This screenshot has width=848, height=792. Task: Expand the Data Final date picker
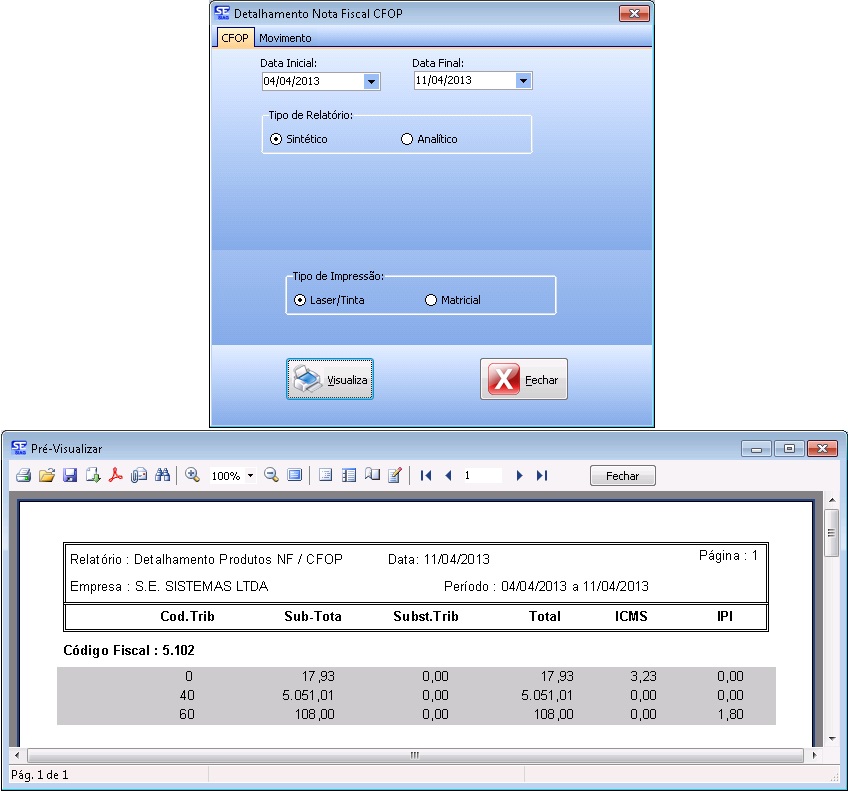[523, 81]
